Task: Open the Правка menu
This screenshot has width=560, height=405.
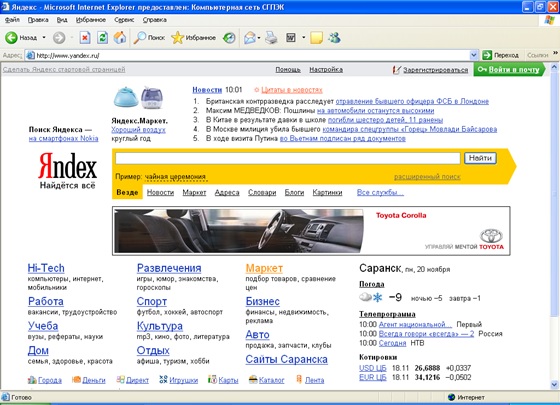Action: pos(38,20)
